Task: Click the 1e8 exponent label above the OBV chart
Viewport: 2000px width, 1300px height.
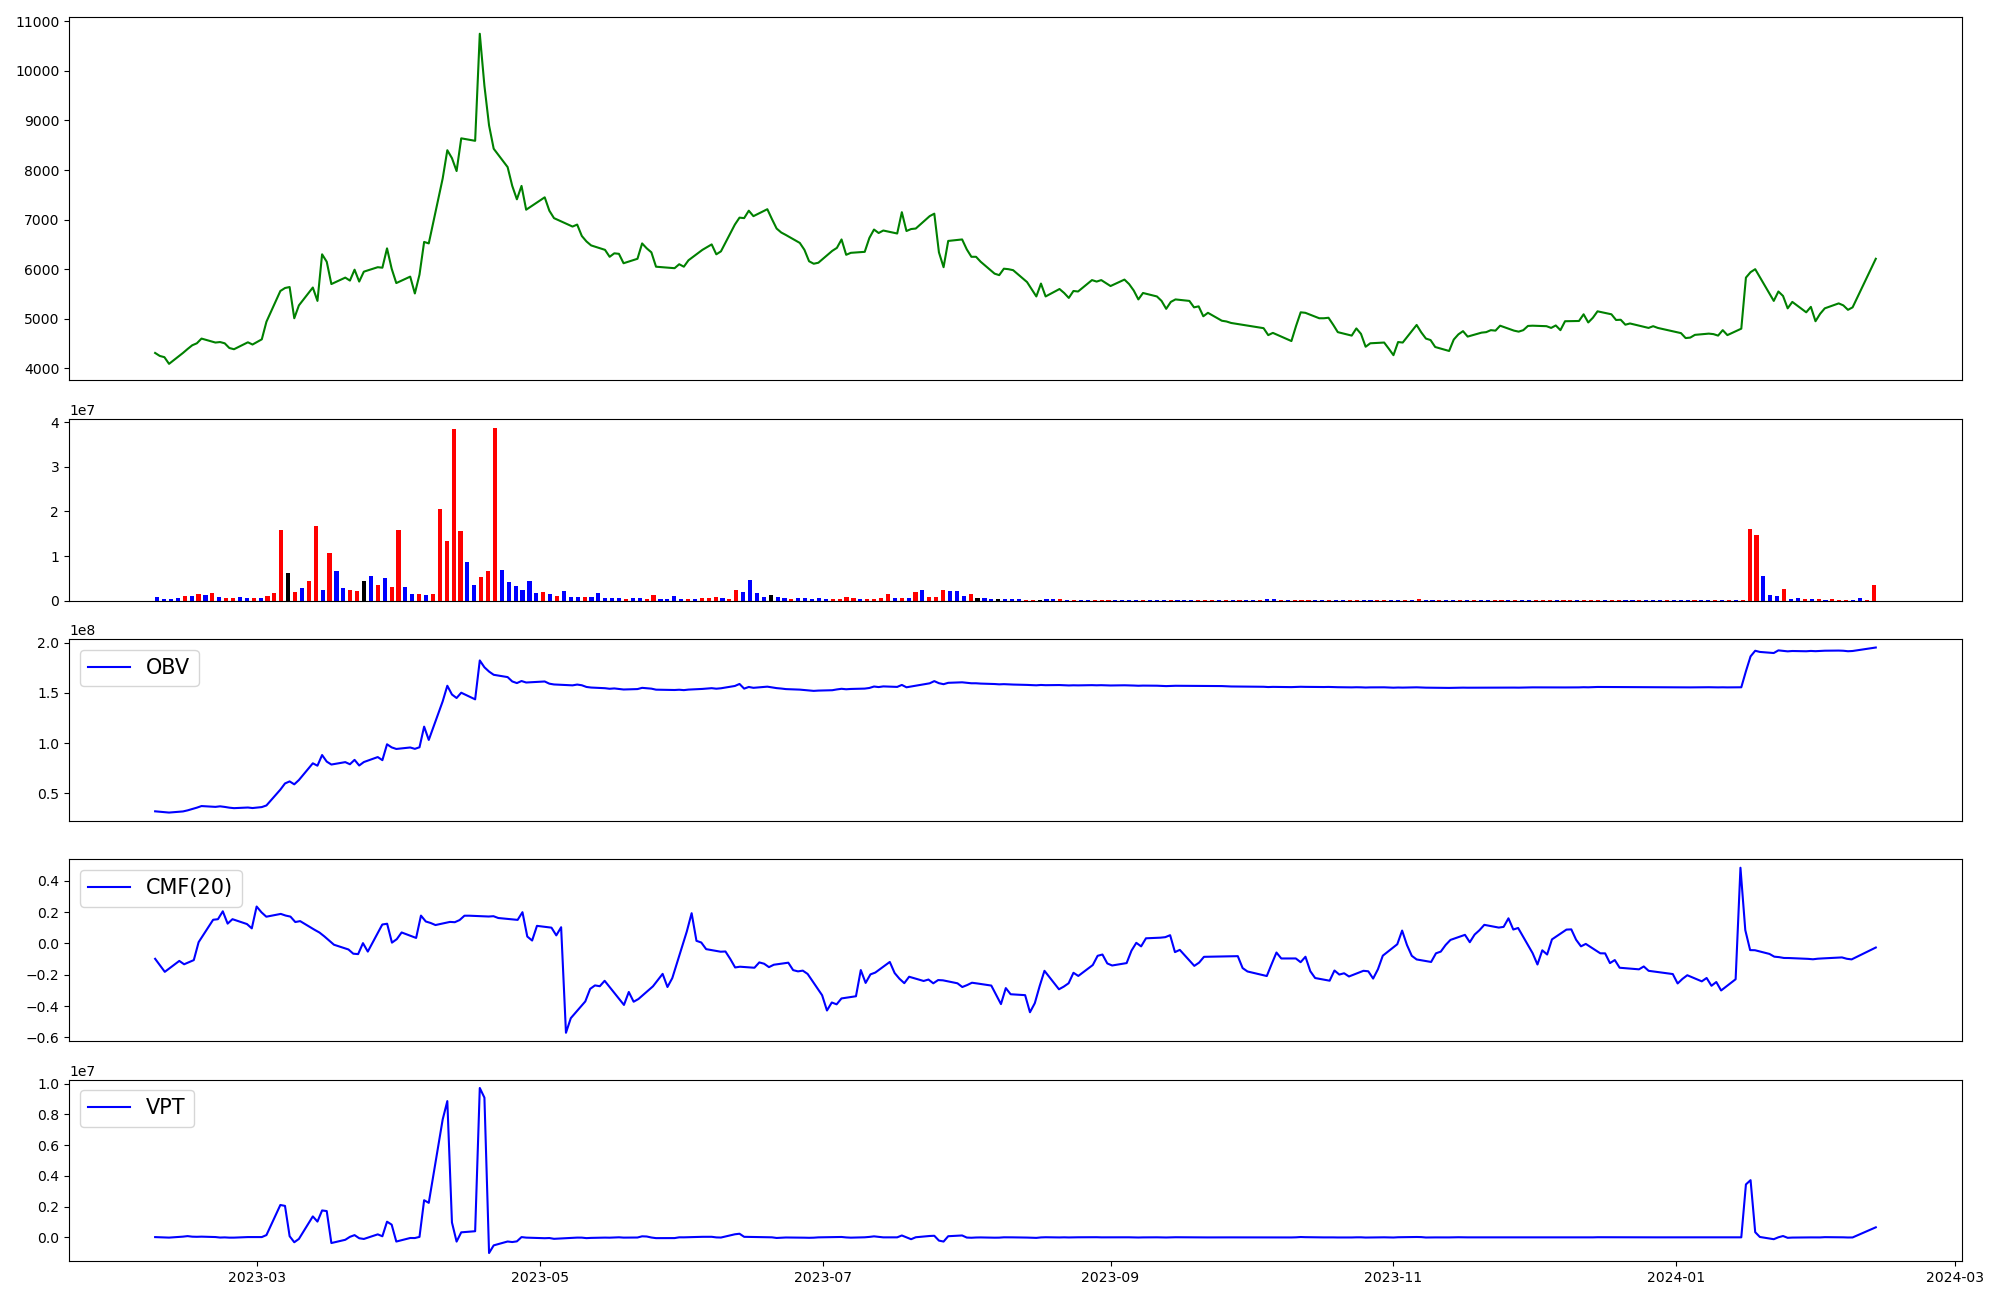Action: pos(82,631)
